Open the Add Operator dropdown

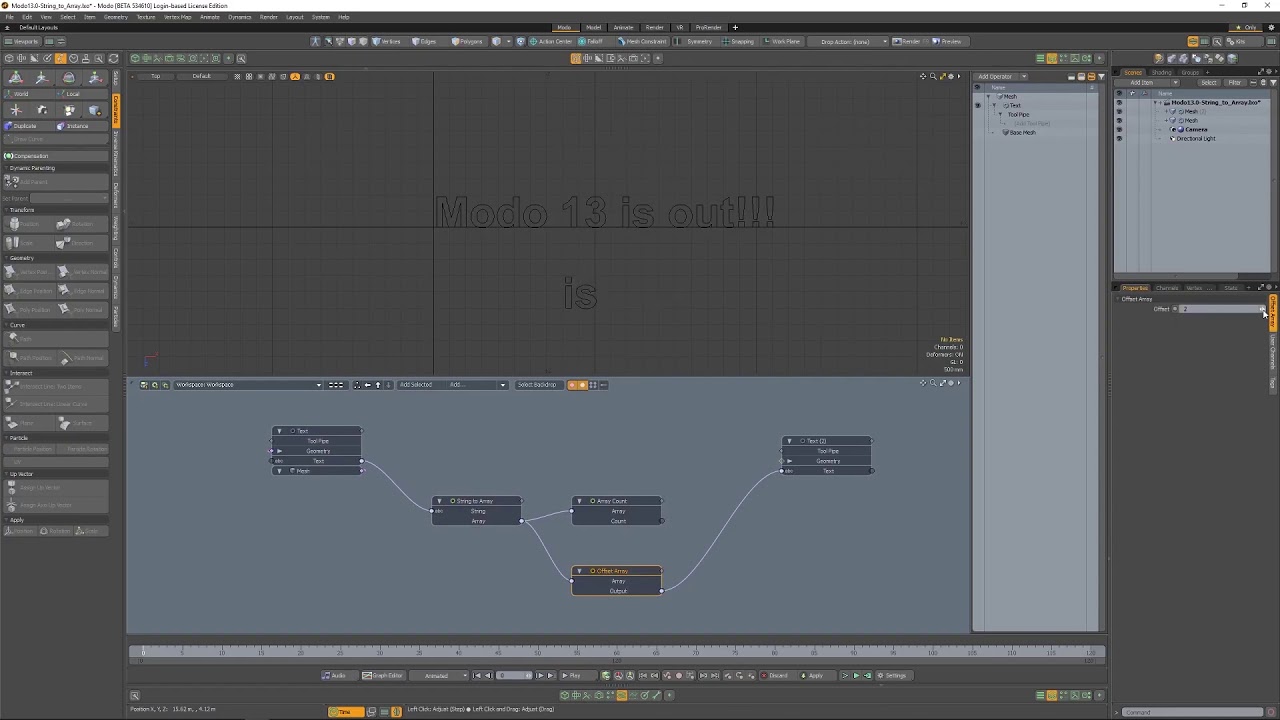1002,77
